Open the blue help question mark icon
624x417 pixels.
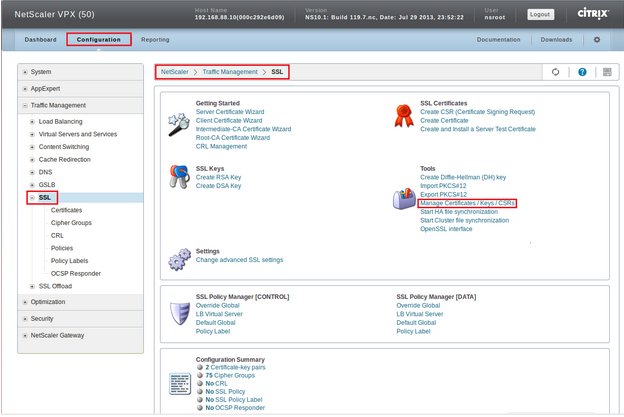[x=582, y=72]
